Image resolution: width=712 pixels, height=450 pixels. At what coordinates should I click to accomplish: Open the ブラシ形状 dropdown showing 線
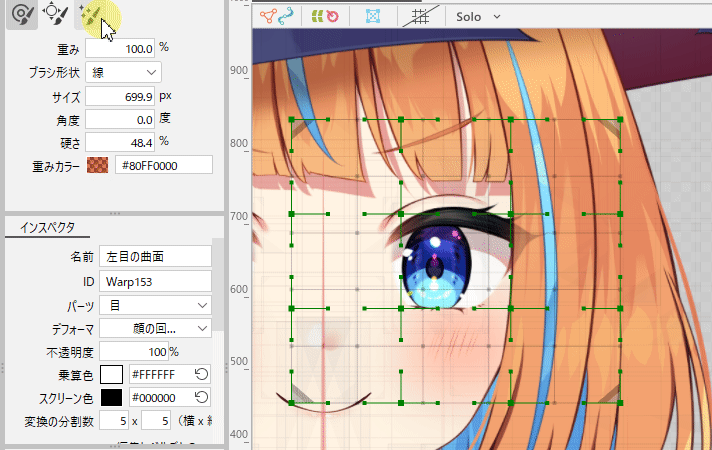[x=124, y=72]
